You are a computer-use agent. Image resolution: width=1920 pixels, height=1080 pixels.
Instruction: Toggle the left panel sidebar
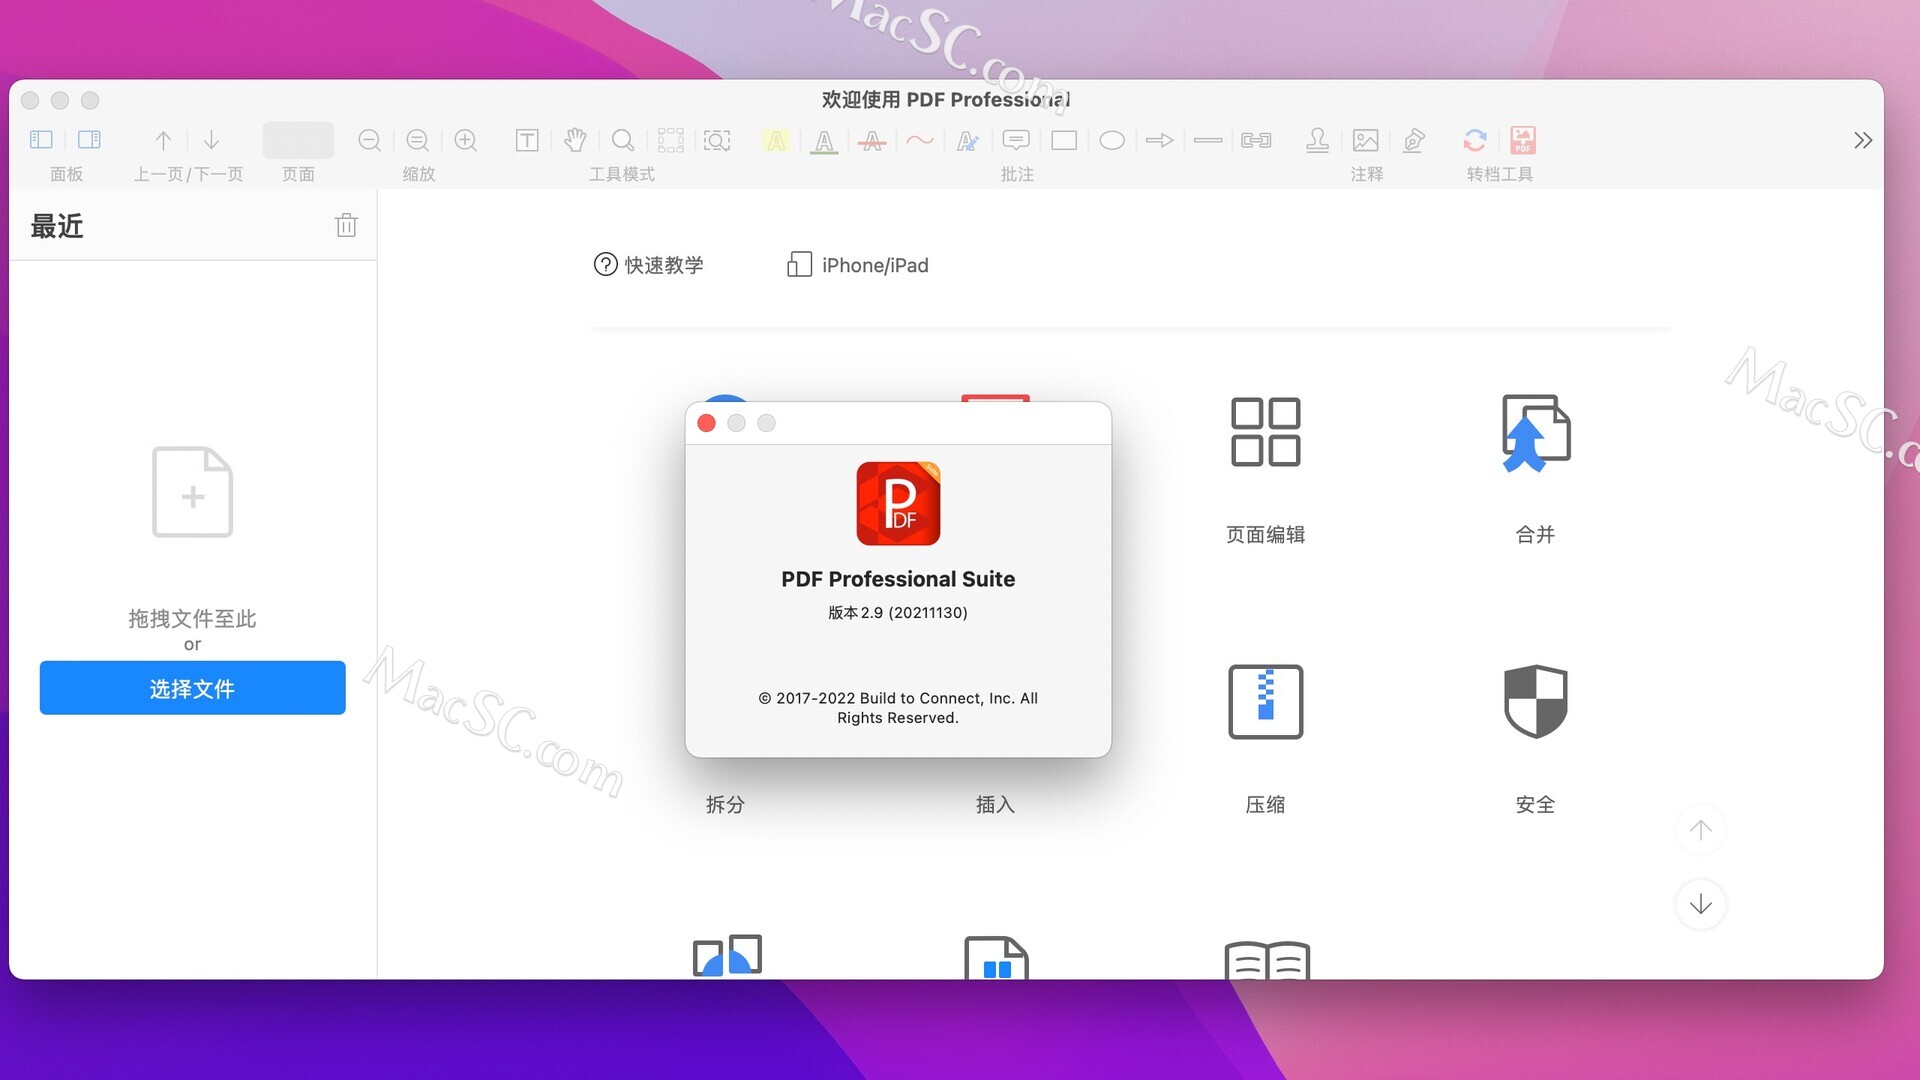tap(40, 139)
